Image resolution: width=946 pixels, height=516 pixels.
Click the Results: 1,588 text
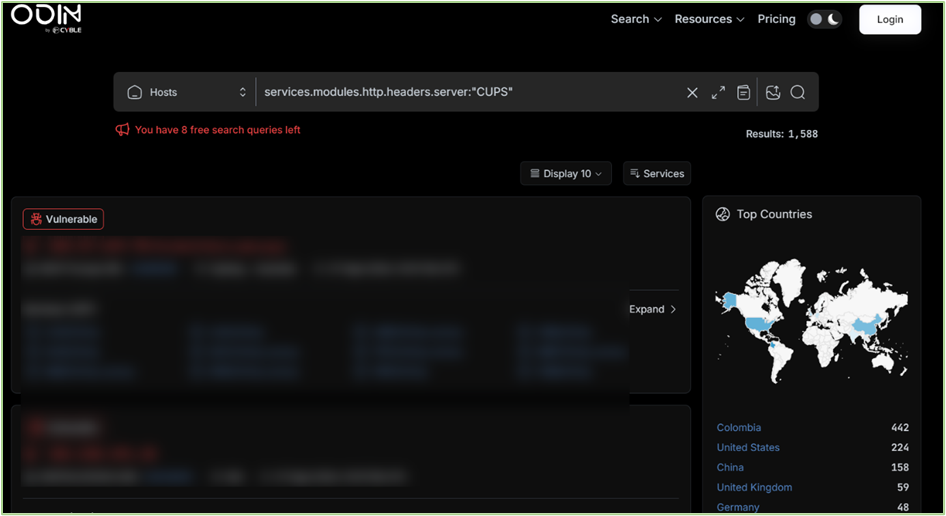tap(782, 134)
